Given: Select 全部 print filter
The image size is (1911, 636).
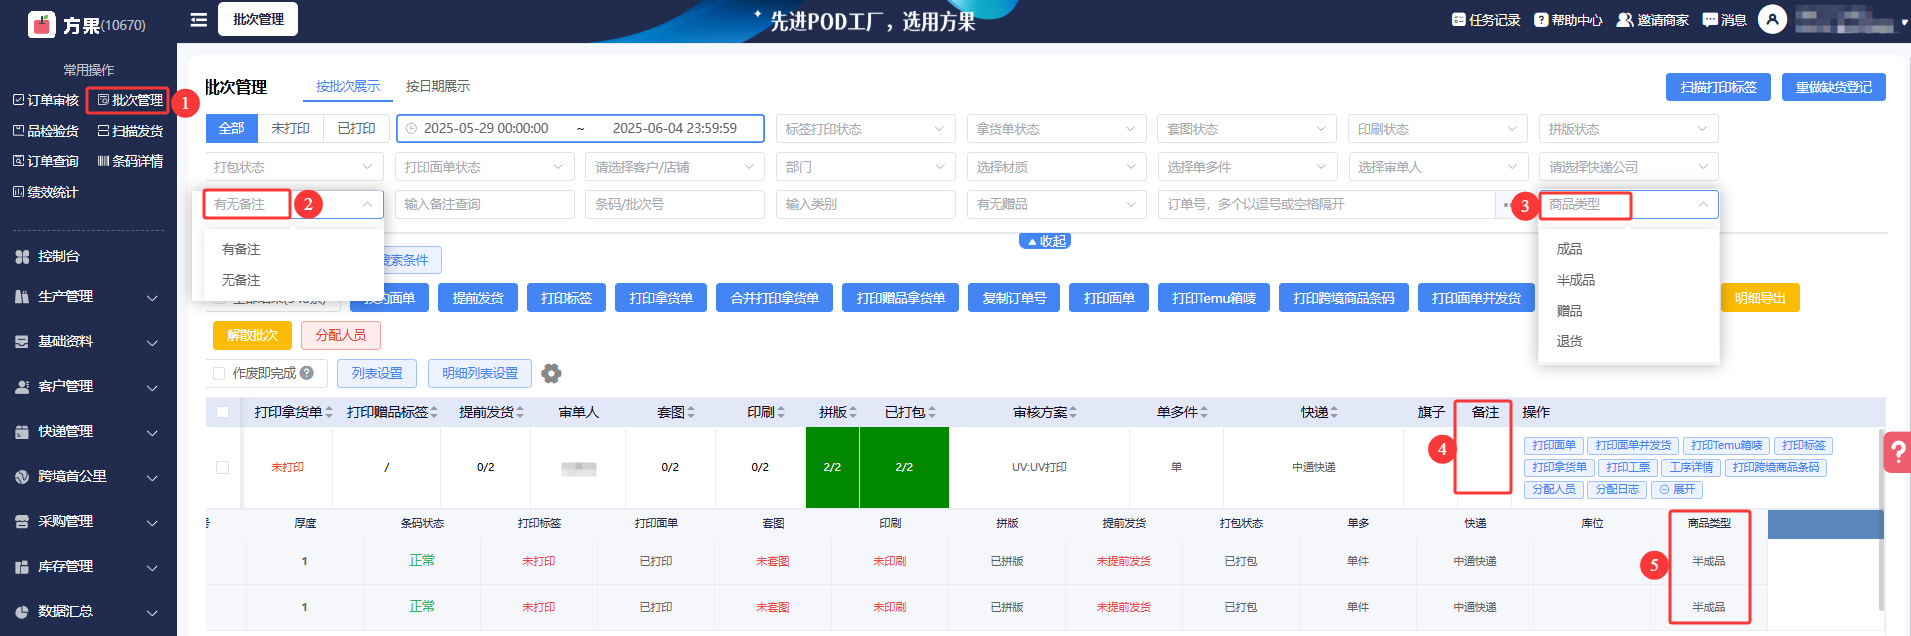Looking at the screenshot, I should tap(232, 128).
